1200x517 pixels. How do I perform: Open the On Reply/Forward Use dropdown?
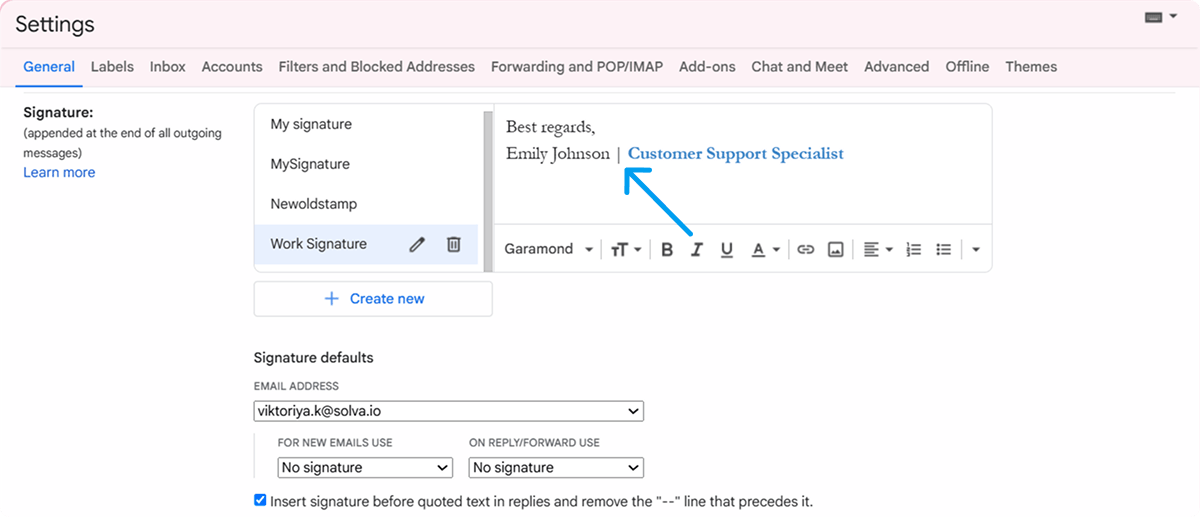tap(556, 467)
